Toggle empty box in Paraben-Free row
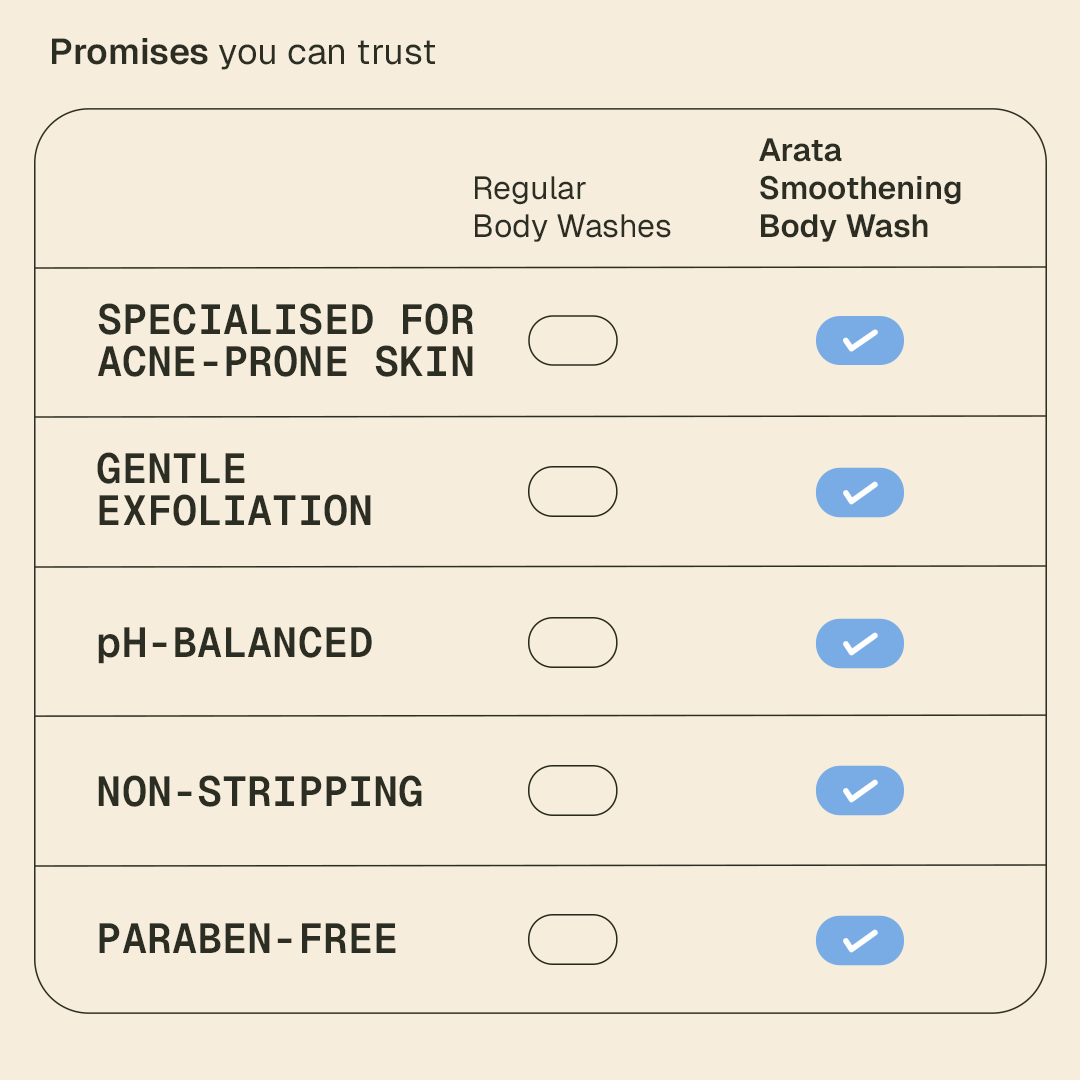The image size is (1080, 1080). pos(572,940)
